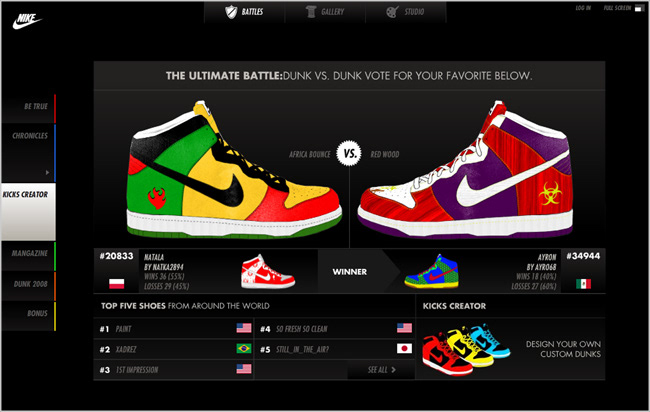Click the Nike swoosh logo
The width and height of the screenshot is (650, 412).
coord(27,21)
